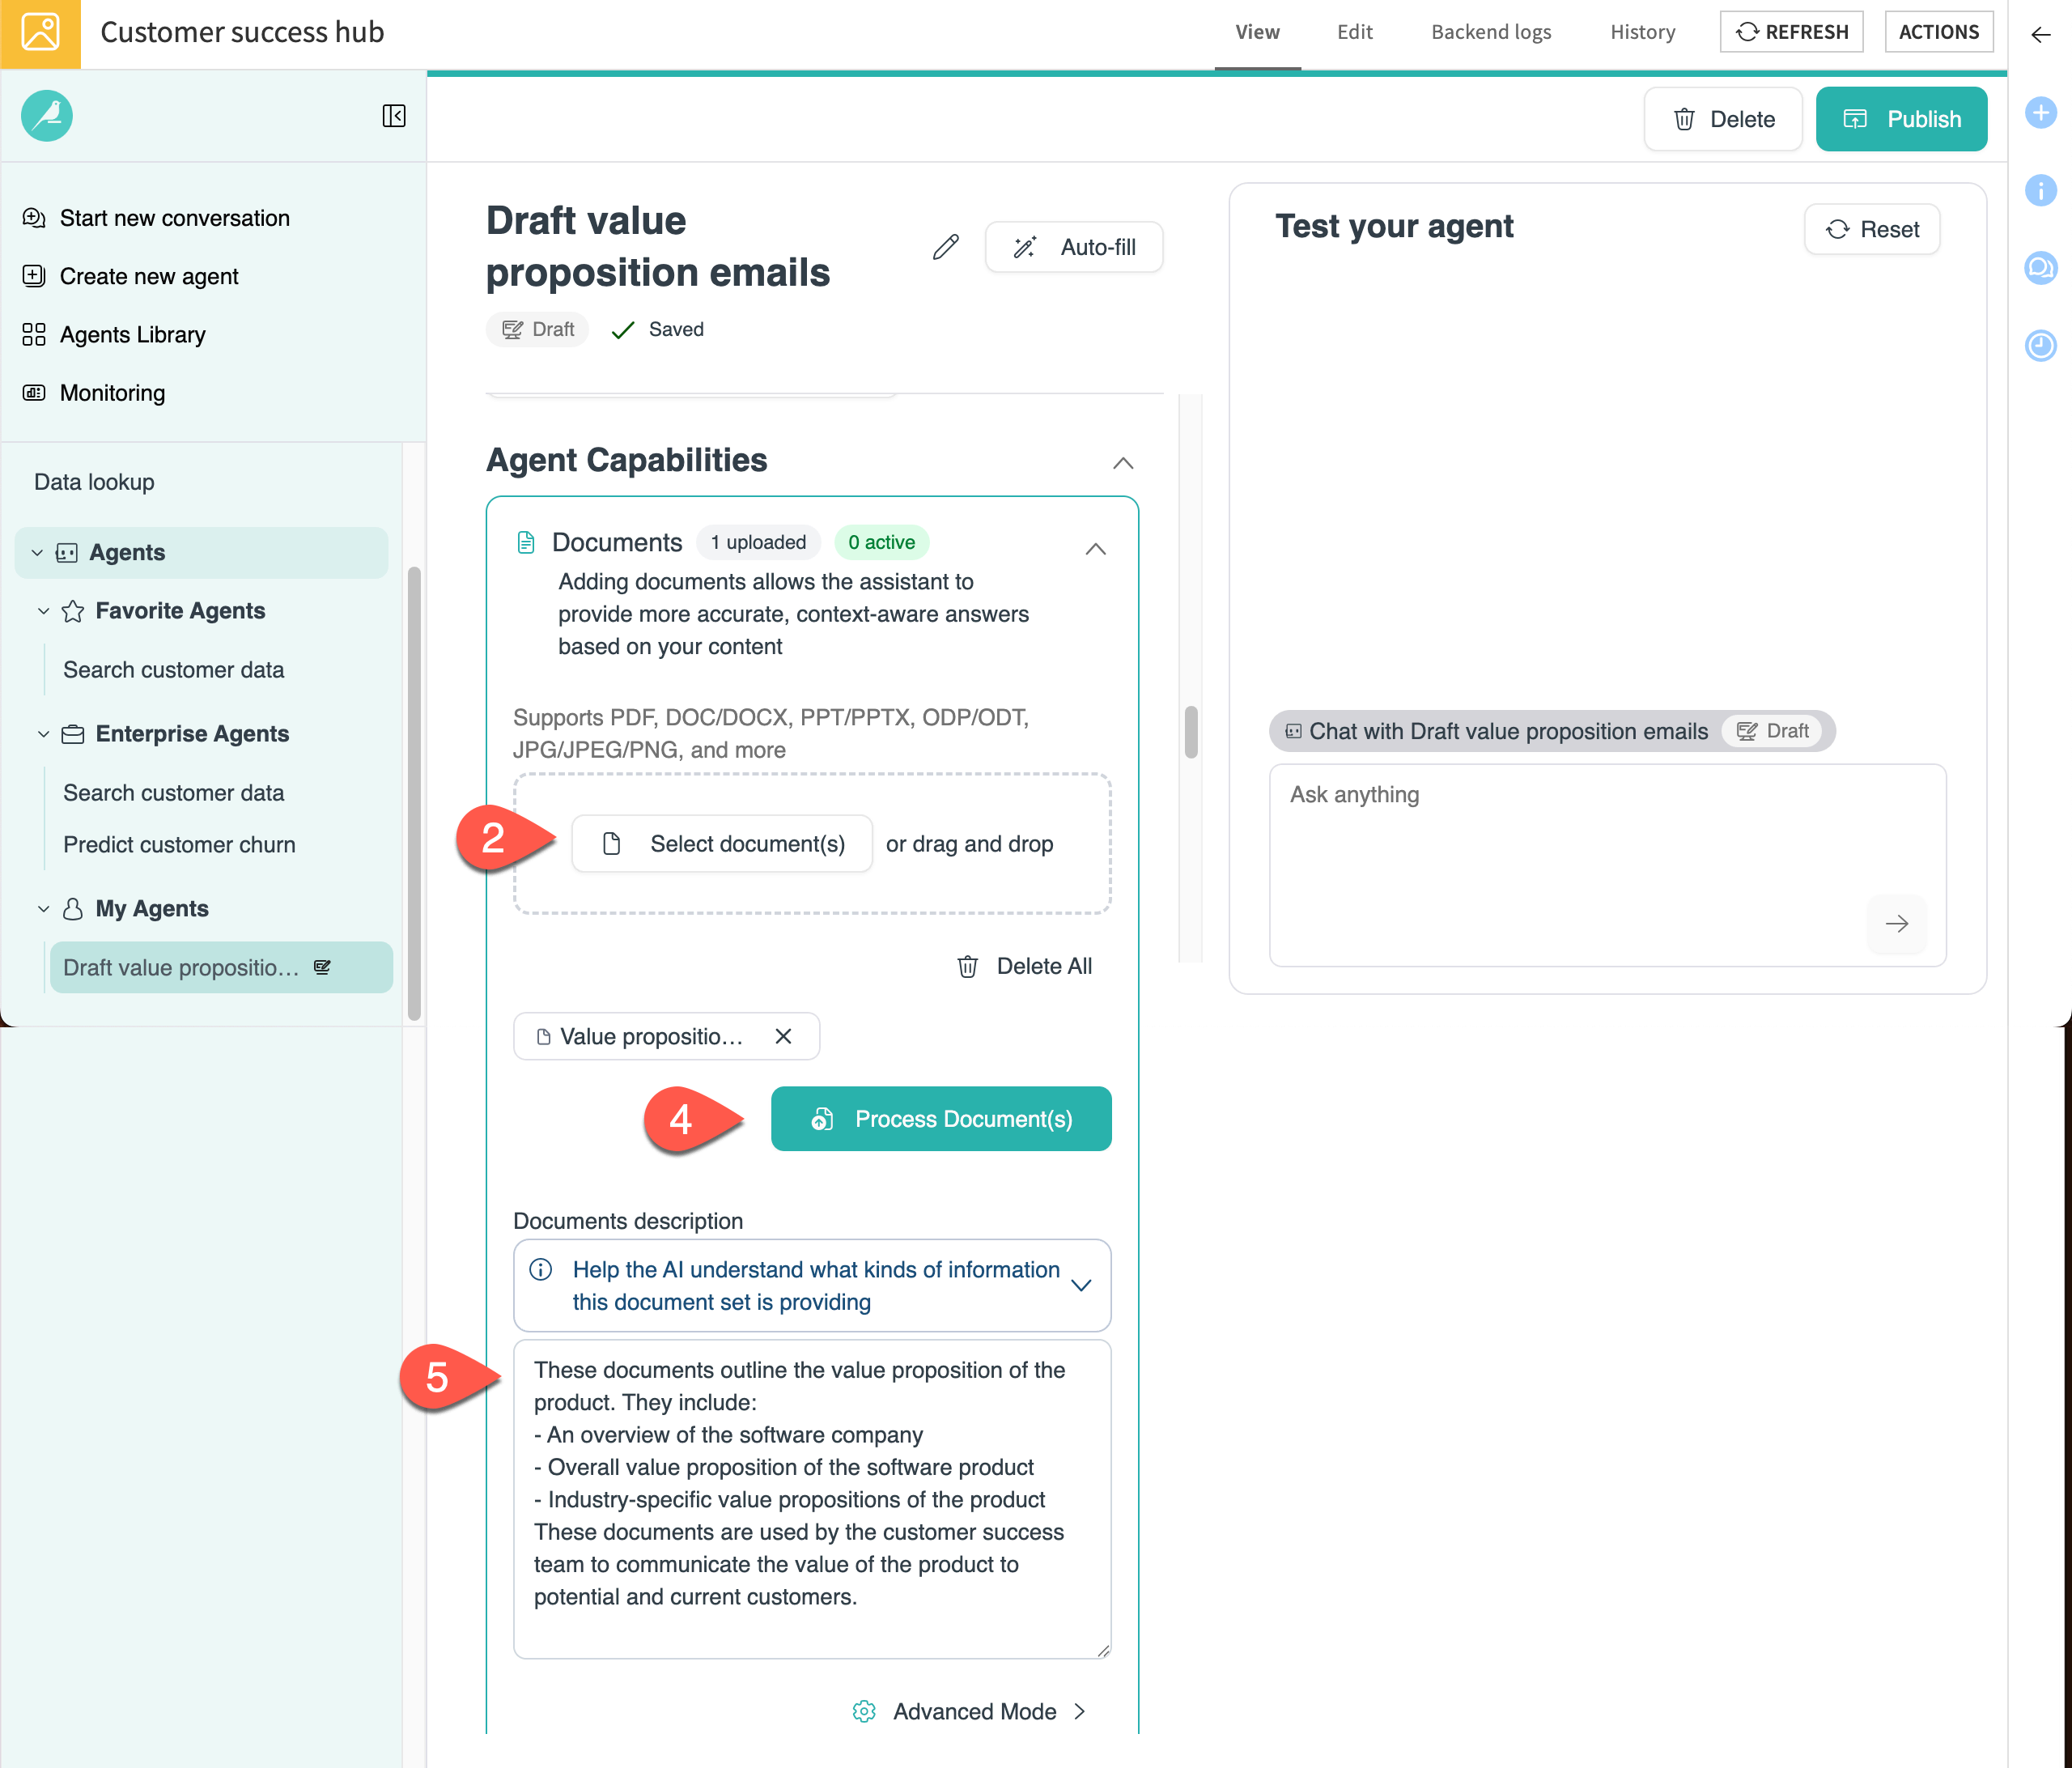Image resolution: width=2072 pixels, height=1768 pixels.
Task: Collapse the Favorite Agents tree group
Action: point(43,611)
